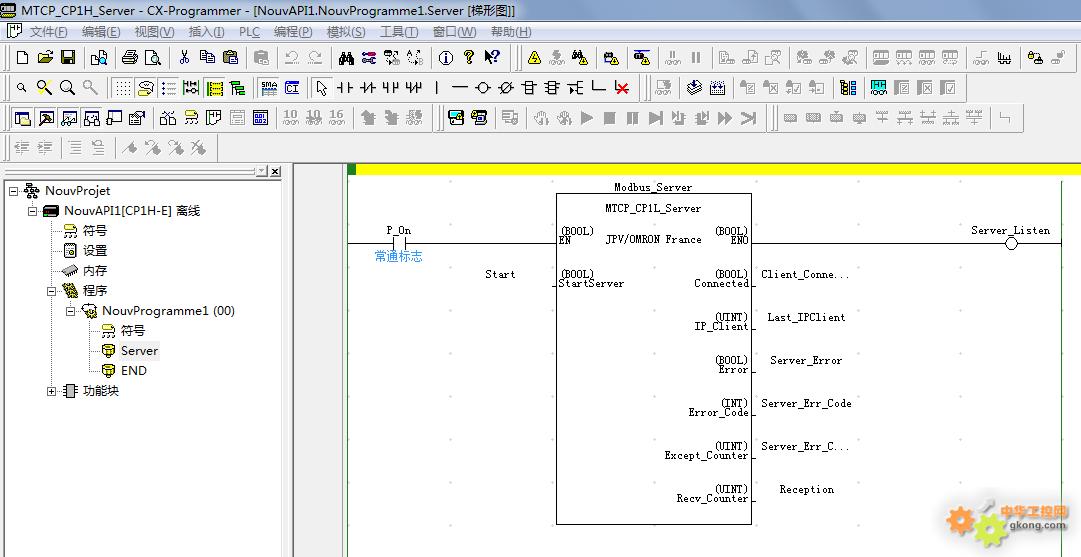Image resolution: width=1081 pixels, height=557 pixels.
Task: Collapse the NouvProjet tree root
Action: [x=13, y=191]
